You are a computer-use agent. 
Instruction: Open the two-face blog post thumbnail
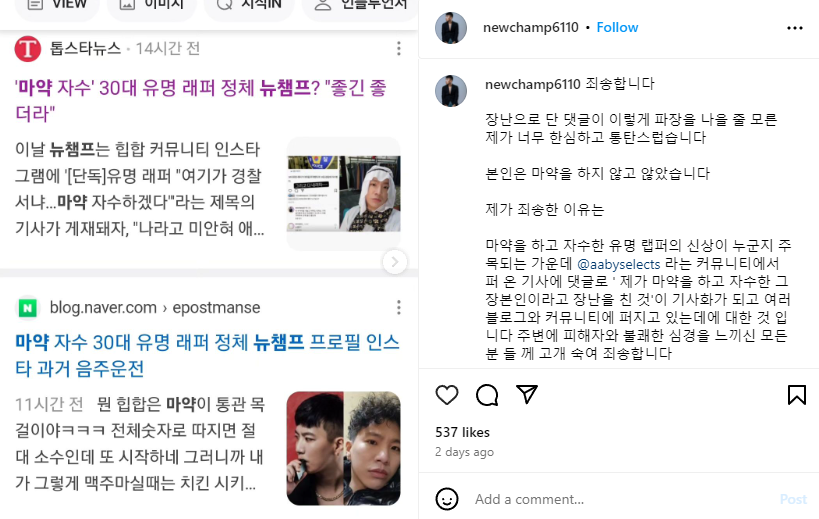tap(344, 449)
